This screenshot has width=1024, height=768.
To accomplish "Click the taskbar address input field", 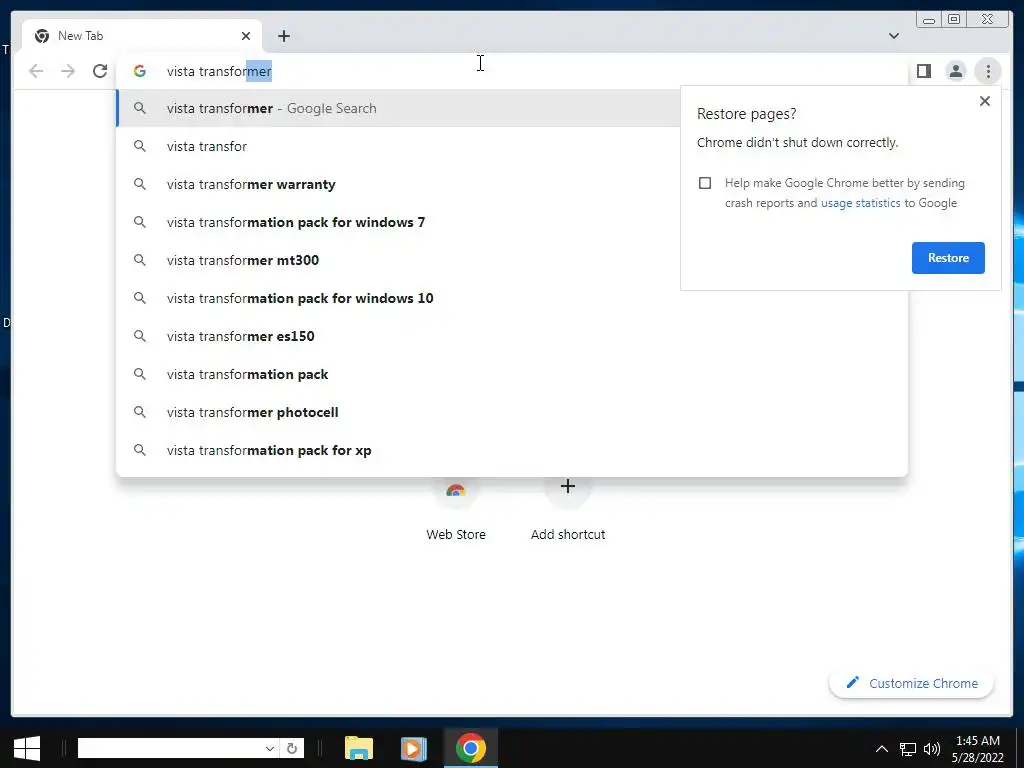I will point(170,748).
